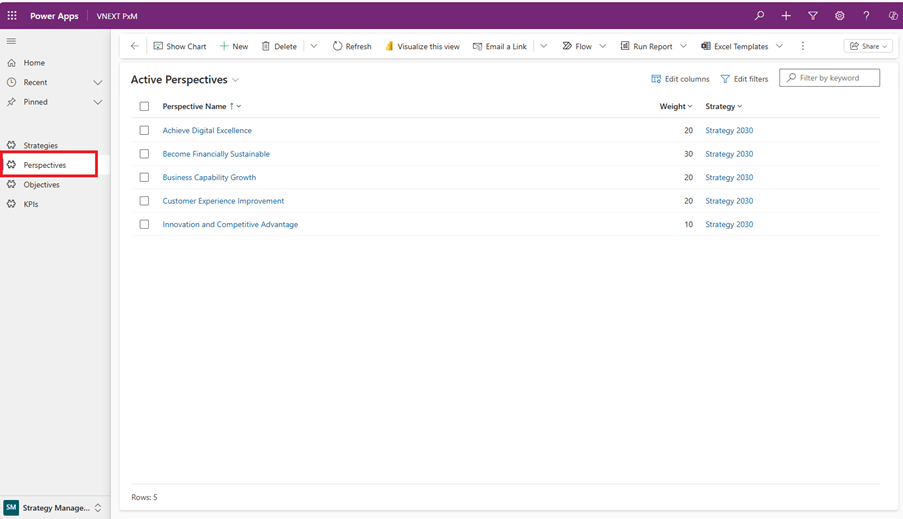This screenshot has height=519, width=903.
Task: Open the more commands vertical ellipsis
Action: (803, 46)
